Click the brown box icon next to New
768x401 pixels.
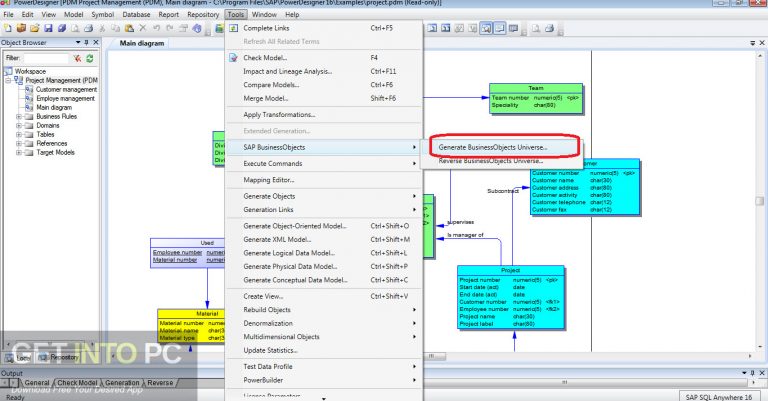point(21,28)
